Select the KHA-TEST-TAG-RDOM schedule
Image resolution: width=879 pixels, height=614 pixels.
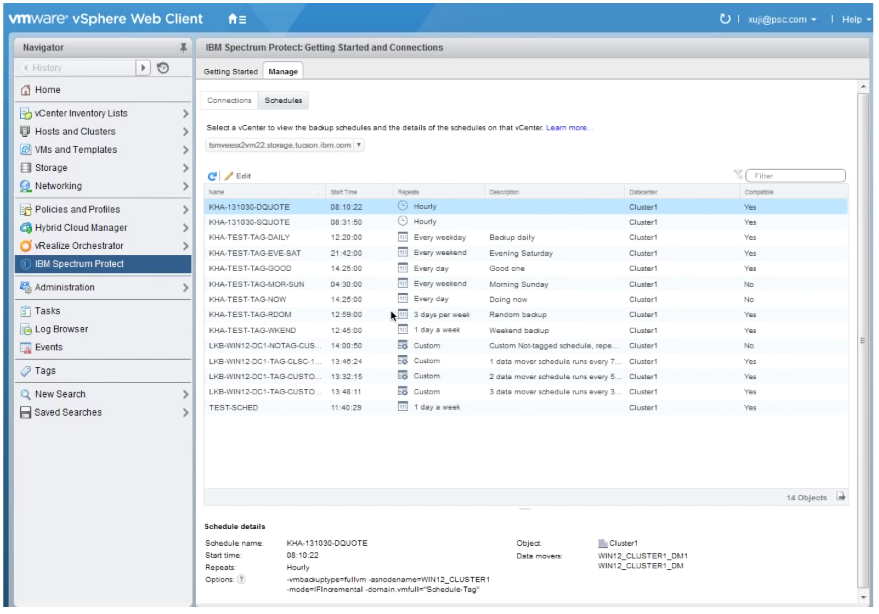pos(526,315)
